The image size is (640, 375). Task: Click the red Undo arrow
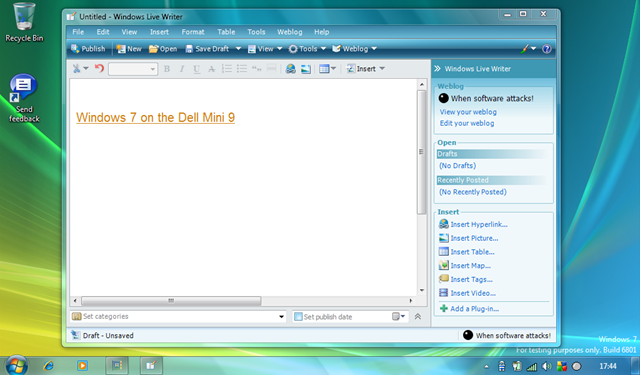pos(99,68)
